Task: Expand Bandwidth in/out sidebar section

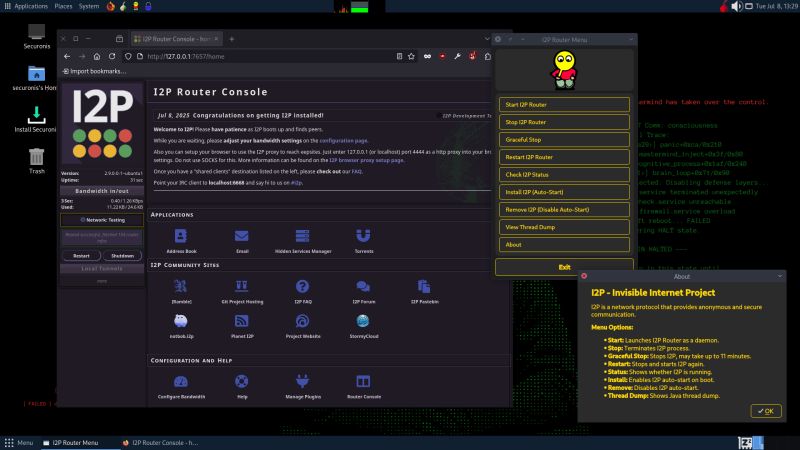Action: coord(102,191)
